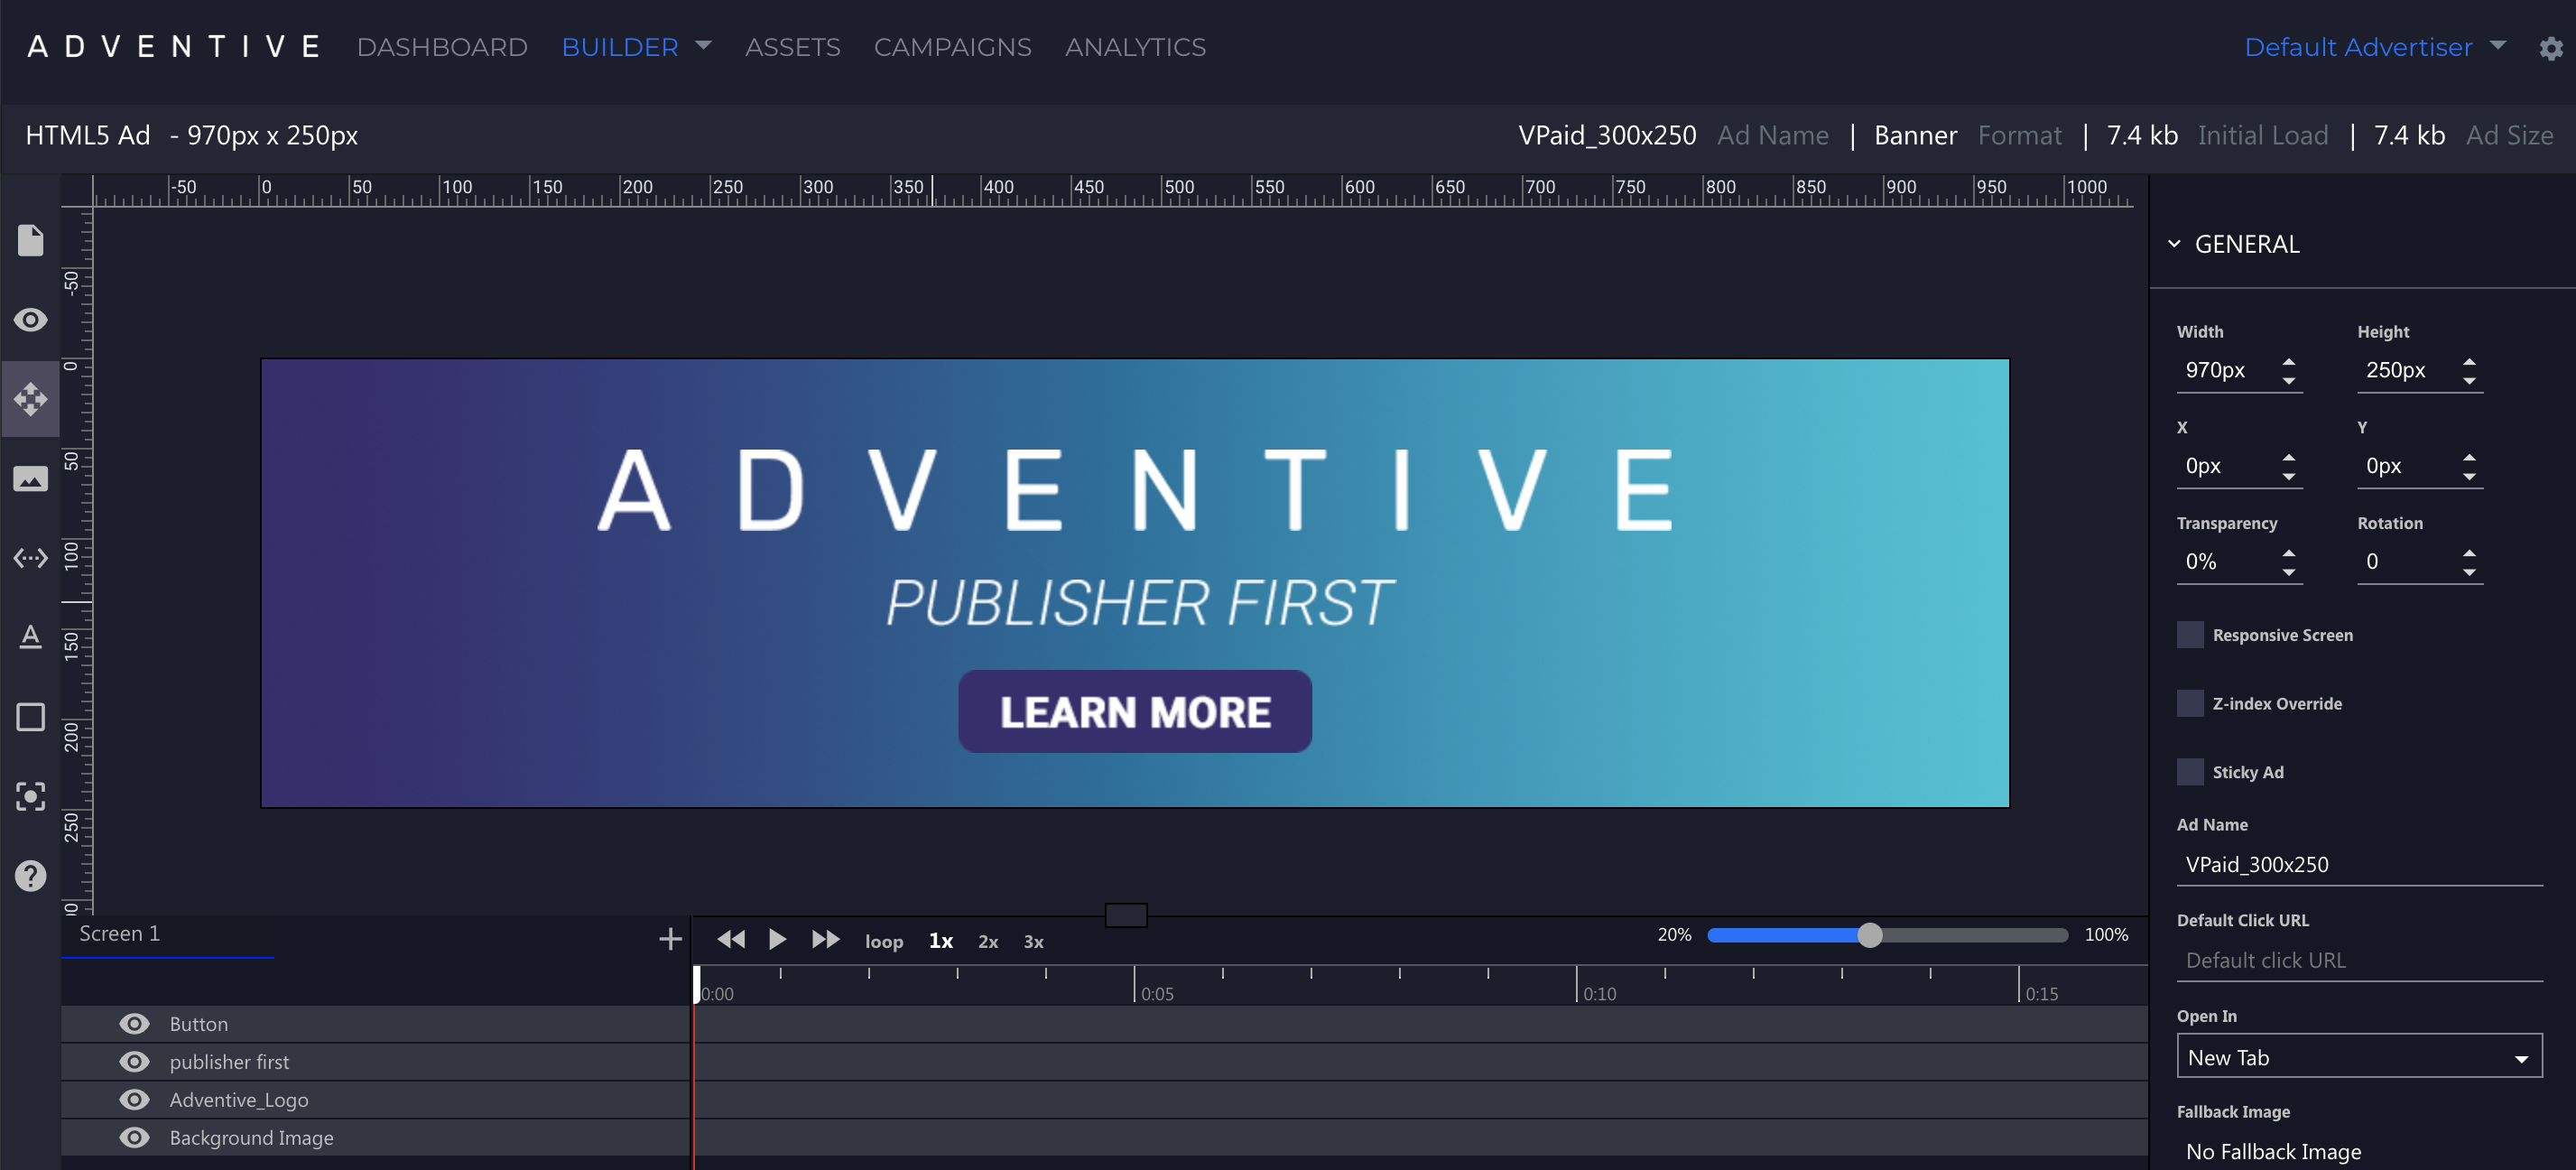Open the settings gear icon
This screenshot has height=1170, width=2576.
tap(2551, 48)
